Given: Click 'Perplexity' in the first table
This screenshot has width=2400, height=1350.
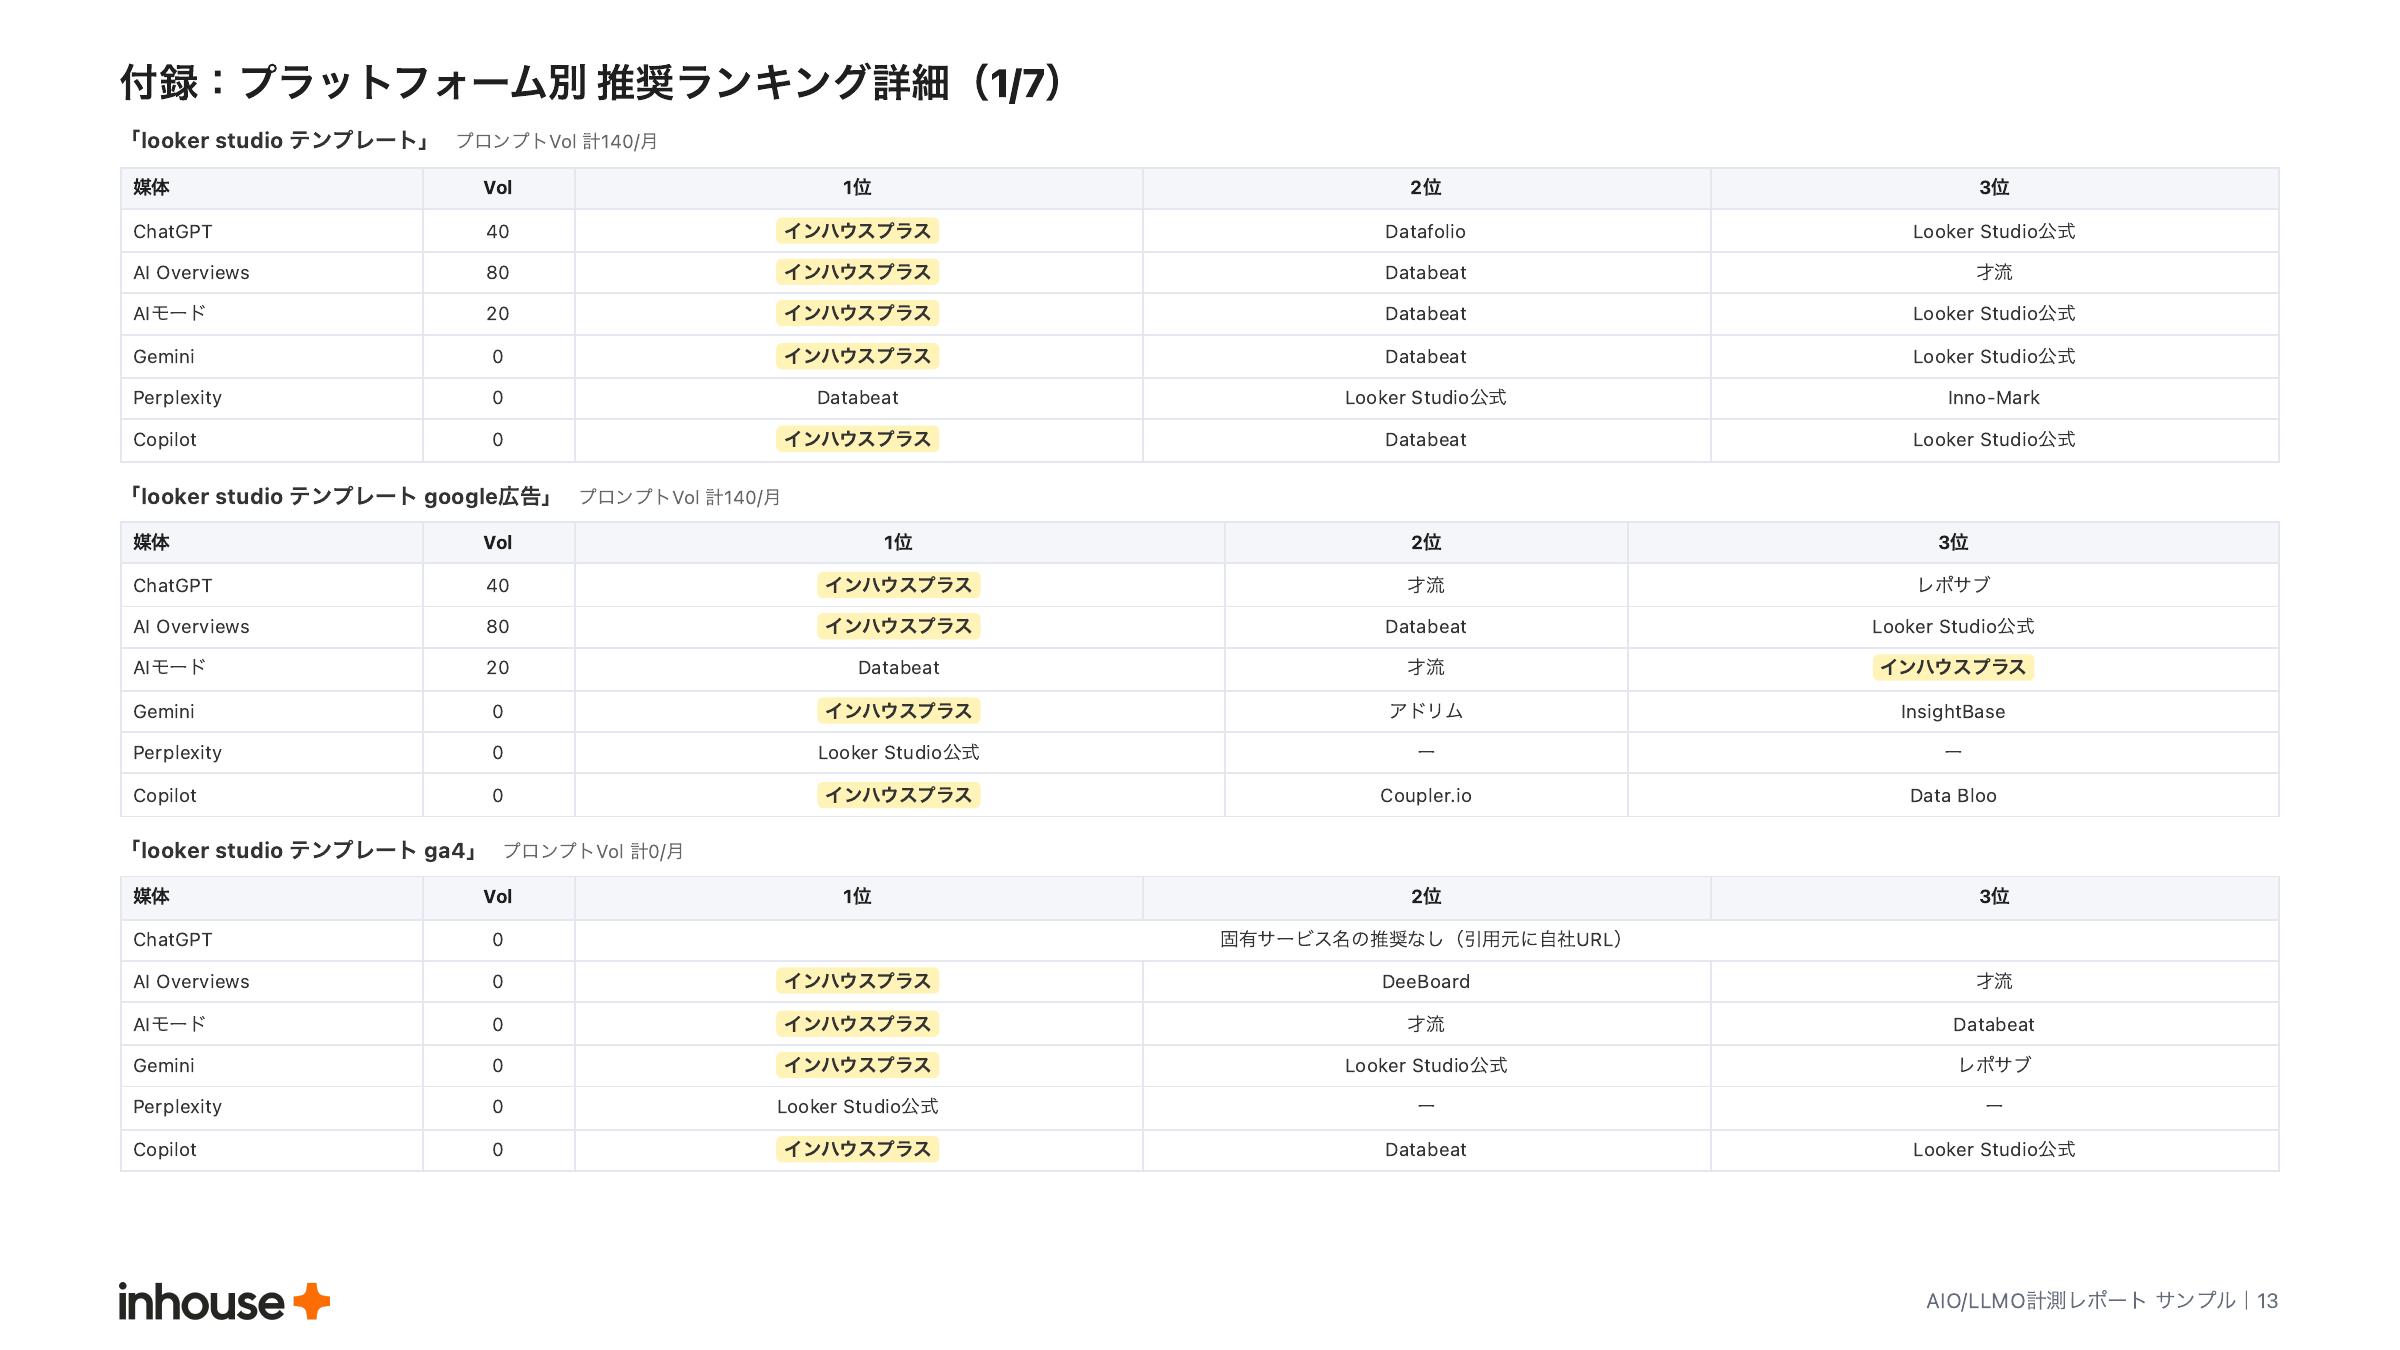Looking at the screenshot, I should point(177,398).
